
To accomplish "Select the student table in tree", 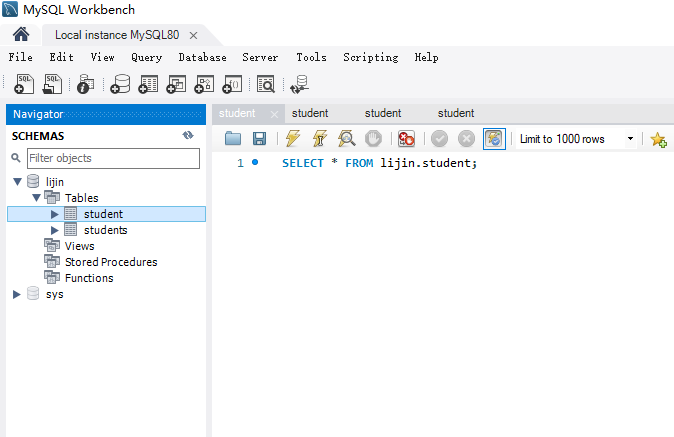I will click(103, 214).
